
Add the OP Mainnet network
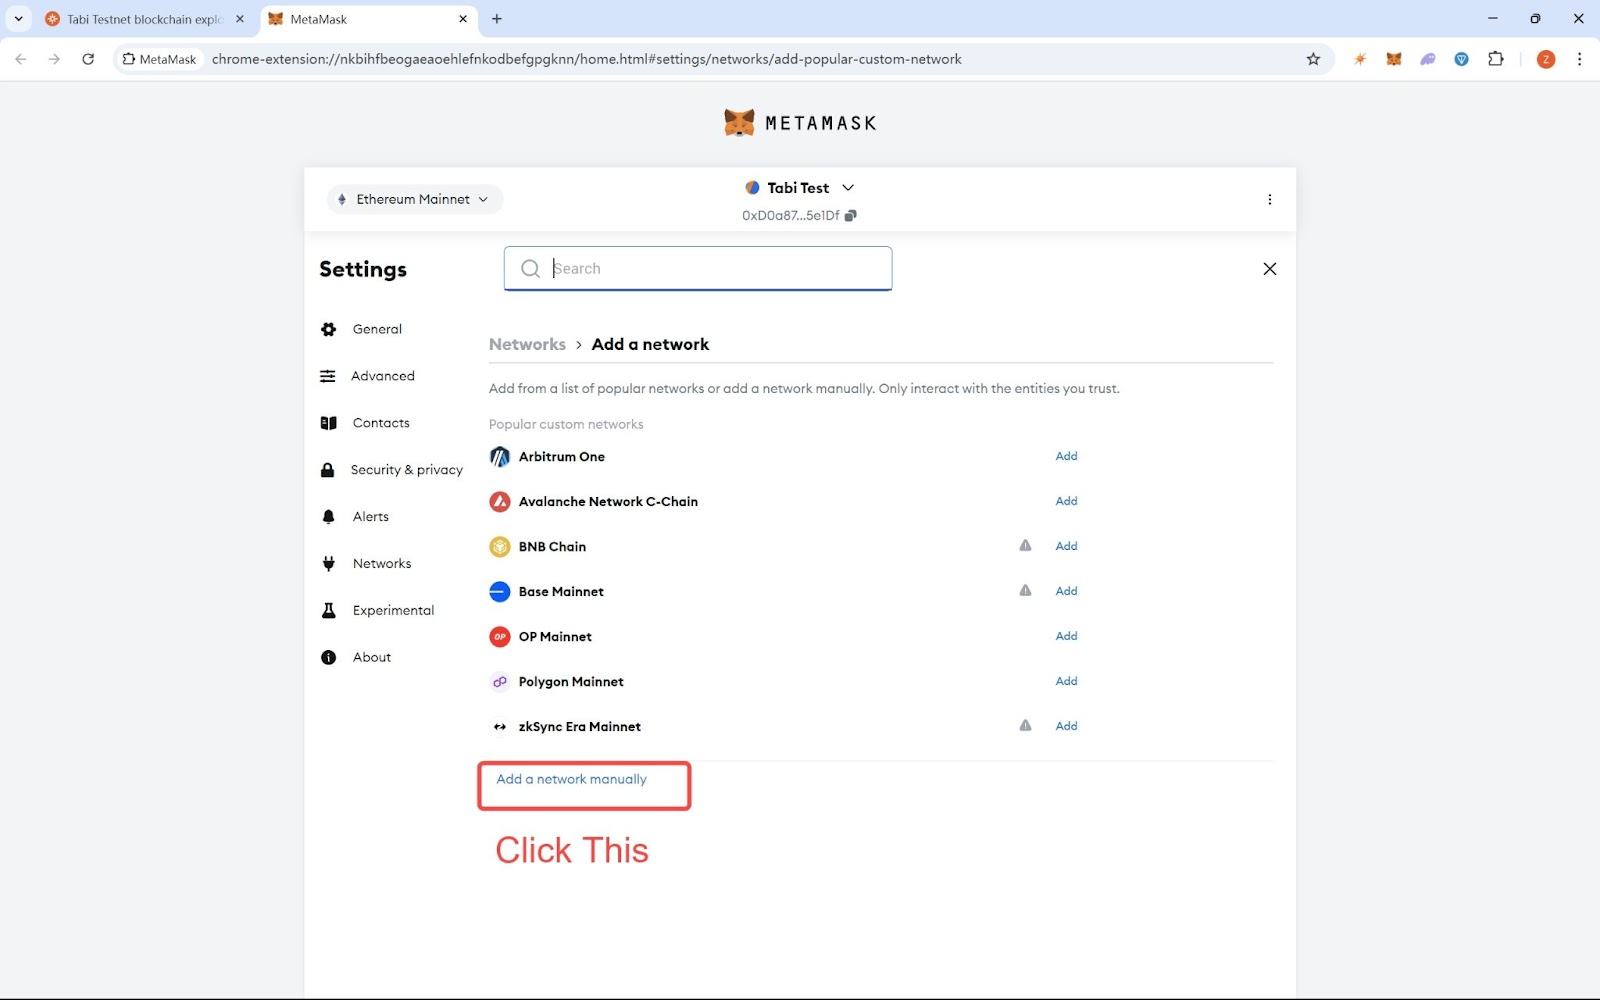click(1066, 636)
